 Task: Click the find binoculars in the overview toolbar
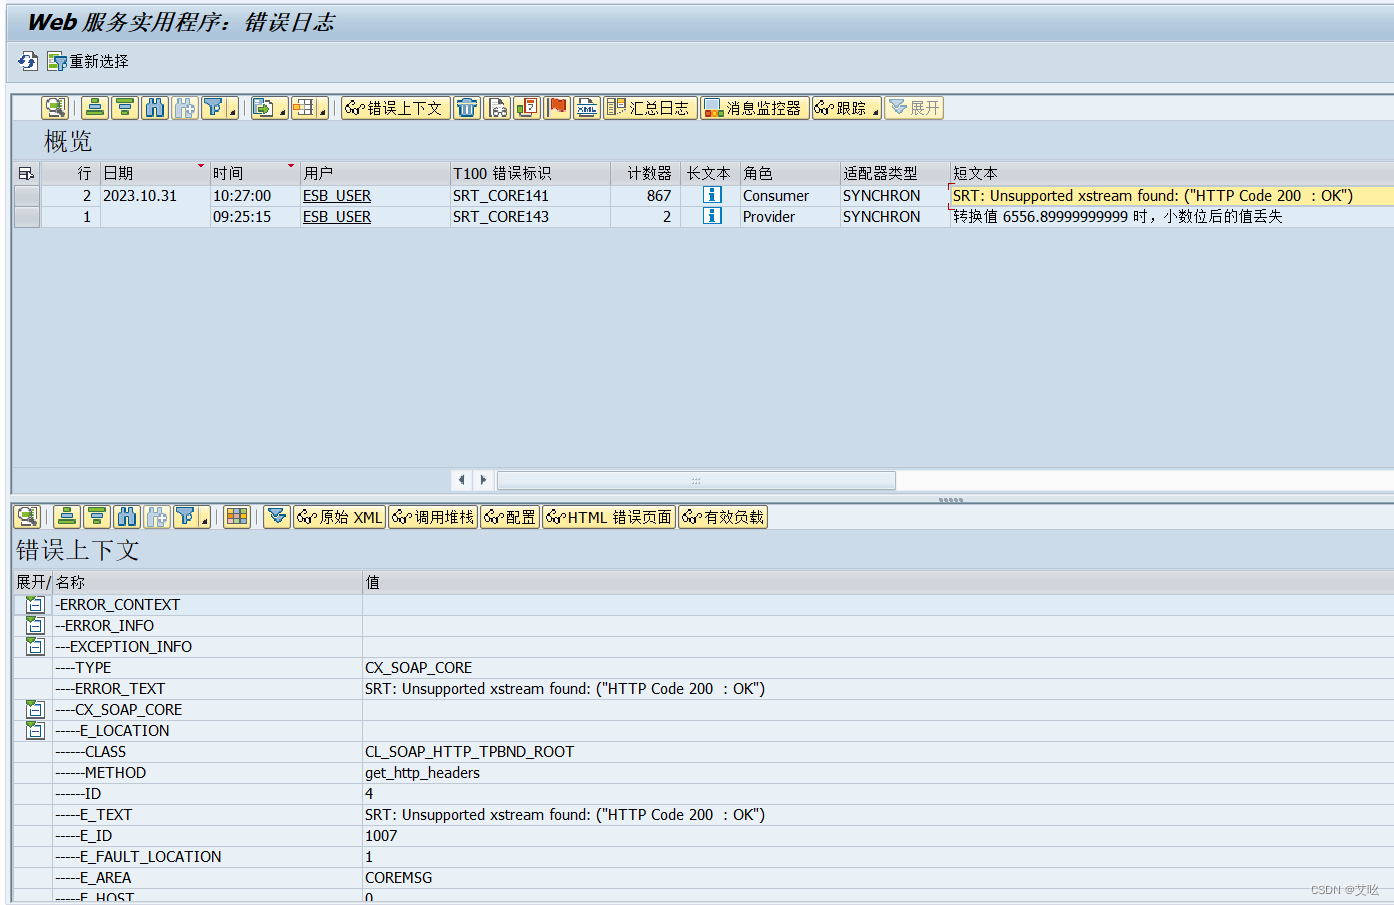click(x=155, y=108)
